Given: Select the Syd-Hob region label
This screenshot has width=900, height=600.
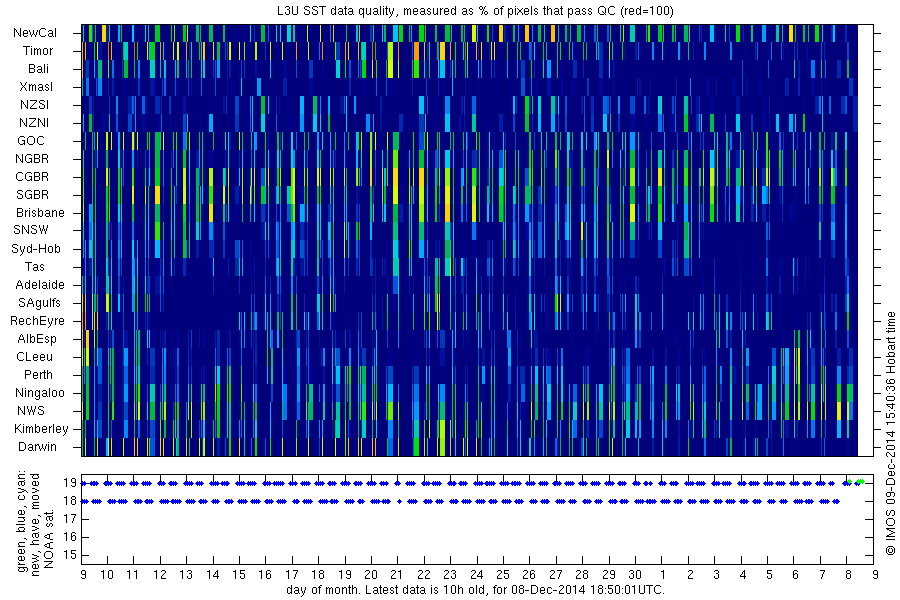Looking at the screenshot, I should 36,249.
